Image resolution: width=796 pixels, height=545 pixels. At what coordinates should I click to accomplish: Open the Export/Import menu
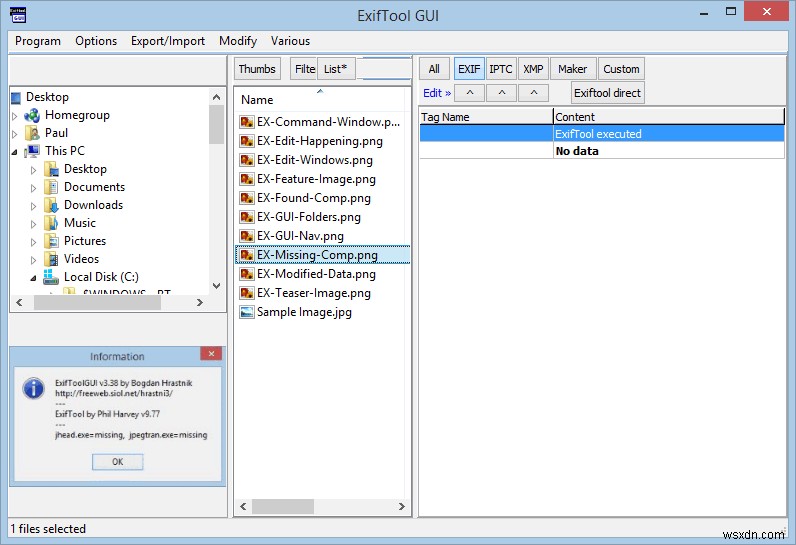tap(168, 41)
